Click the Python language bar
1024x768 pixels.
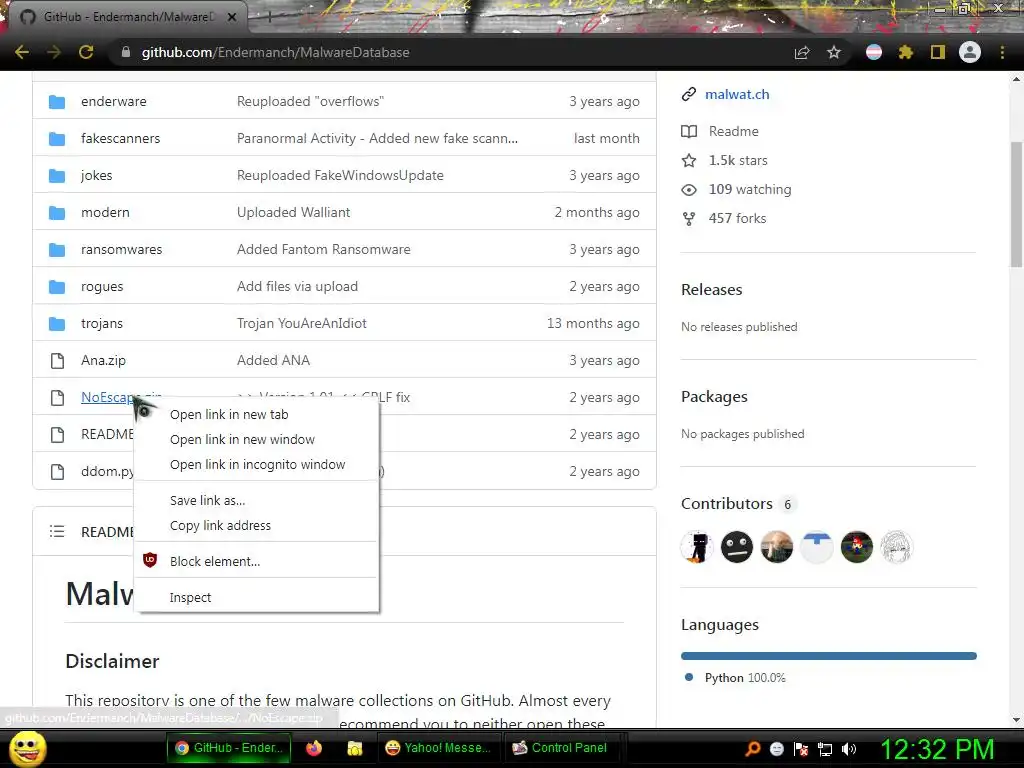coord(829,656)
